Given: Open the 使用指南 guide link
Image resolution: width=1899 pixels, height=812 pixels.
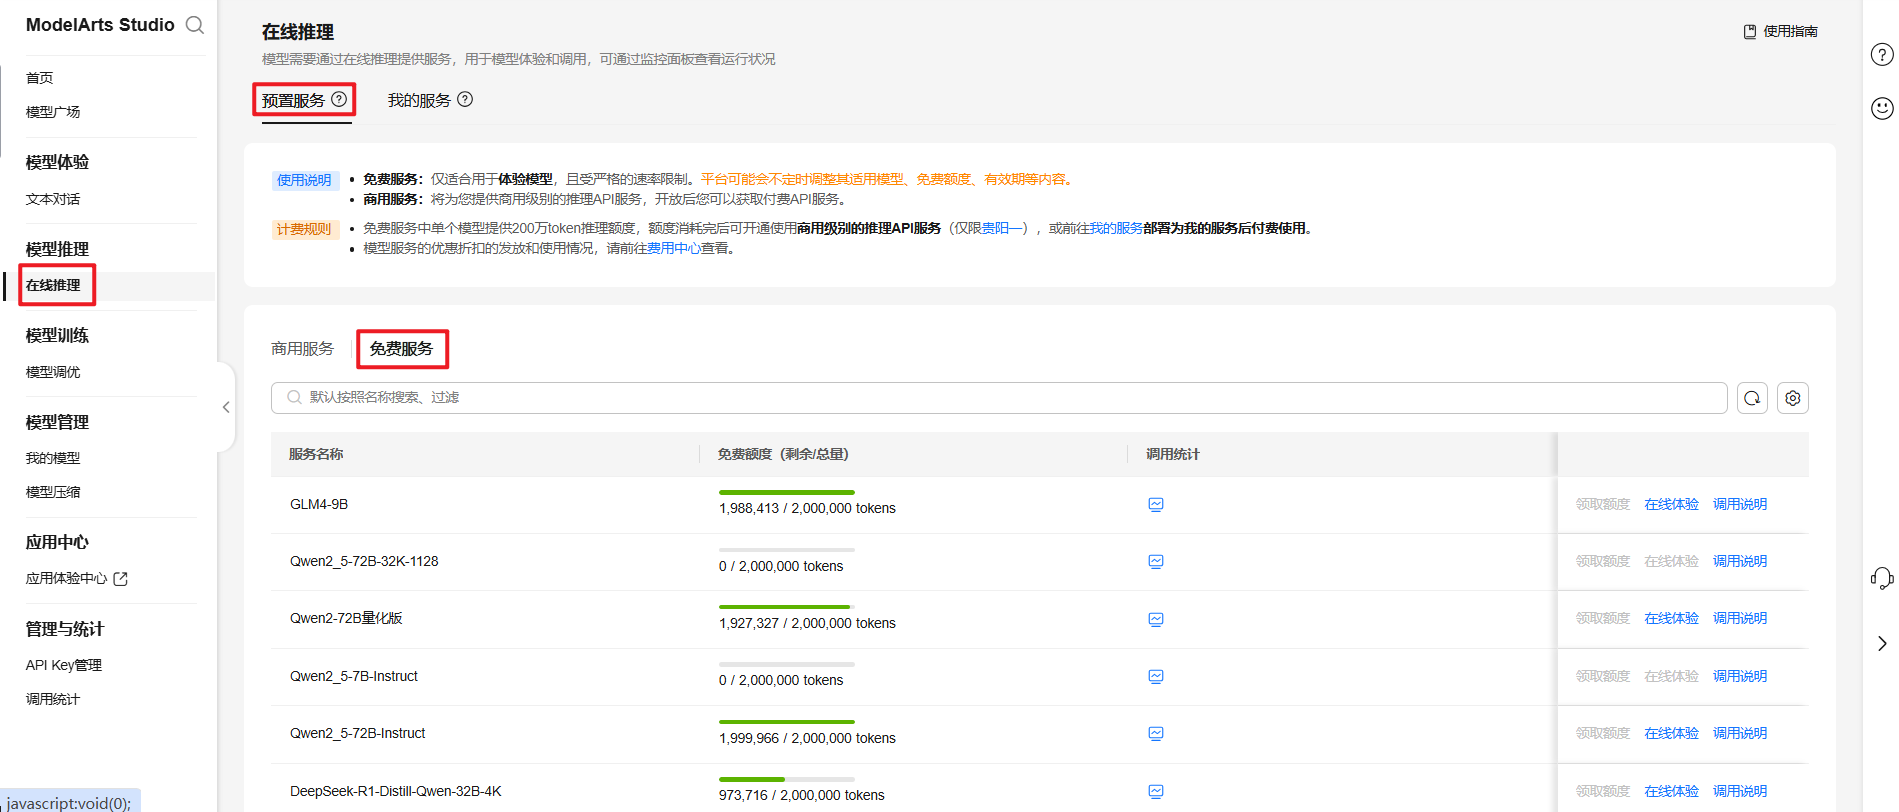Looking at the screenshot, I should pyautogui.click(x=1781, y=32).
